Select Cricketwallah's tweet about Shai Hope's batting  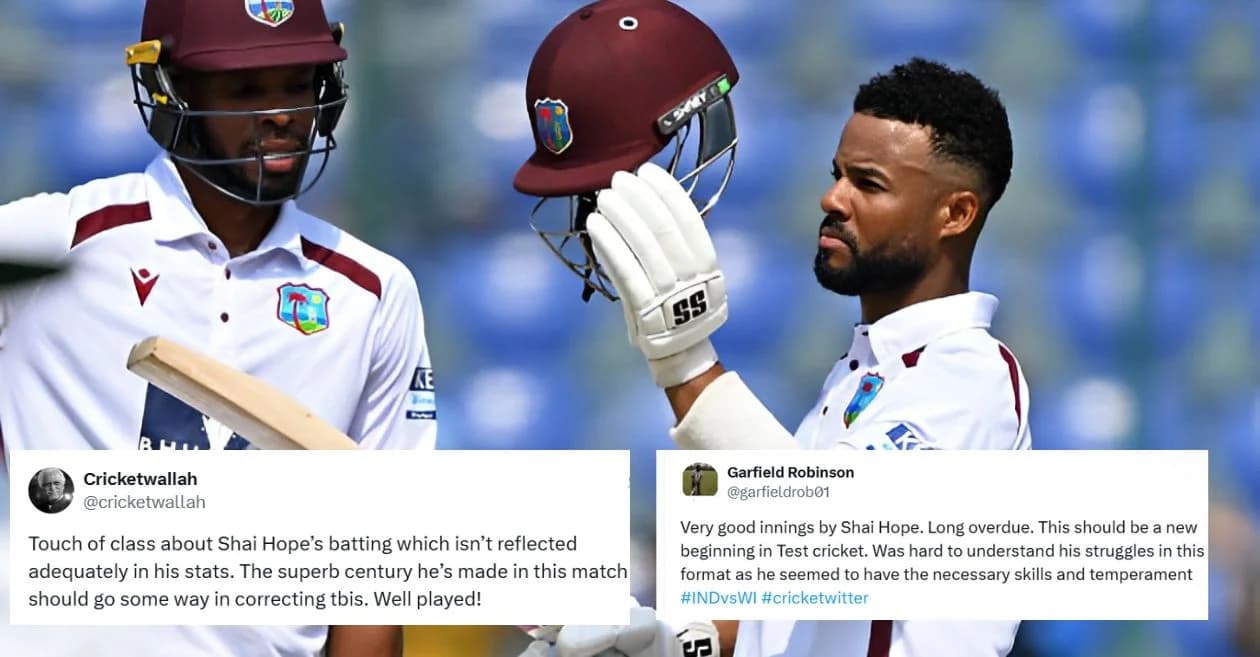tap(327, 571)
